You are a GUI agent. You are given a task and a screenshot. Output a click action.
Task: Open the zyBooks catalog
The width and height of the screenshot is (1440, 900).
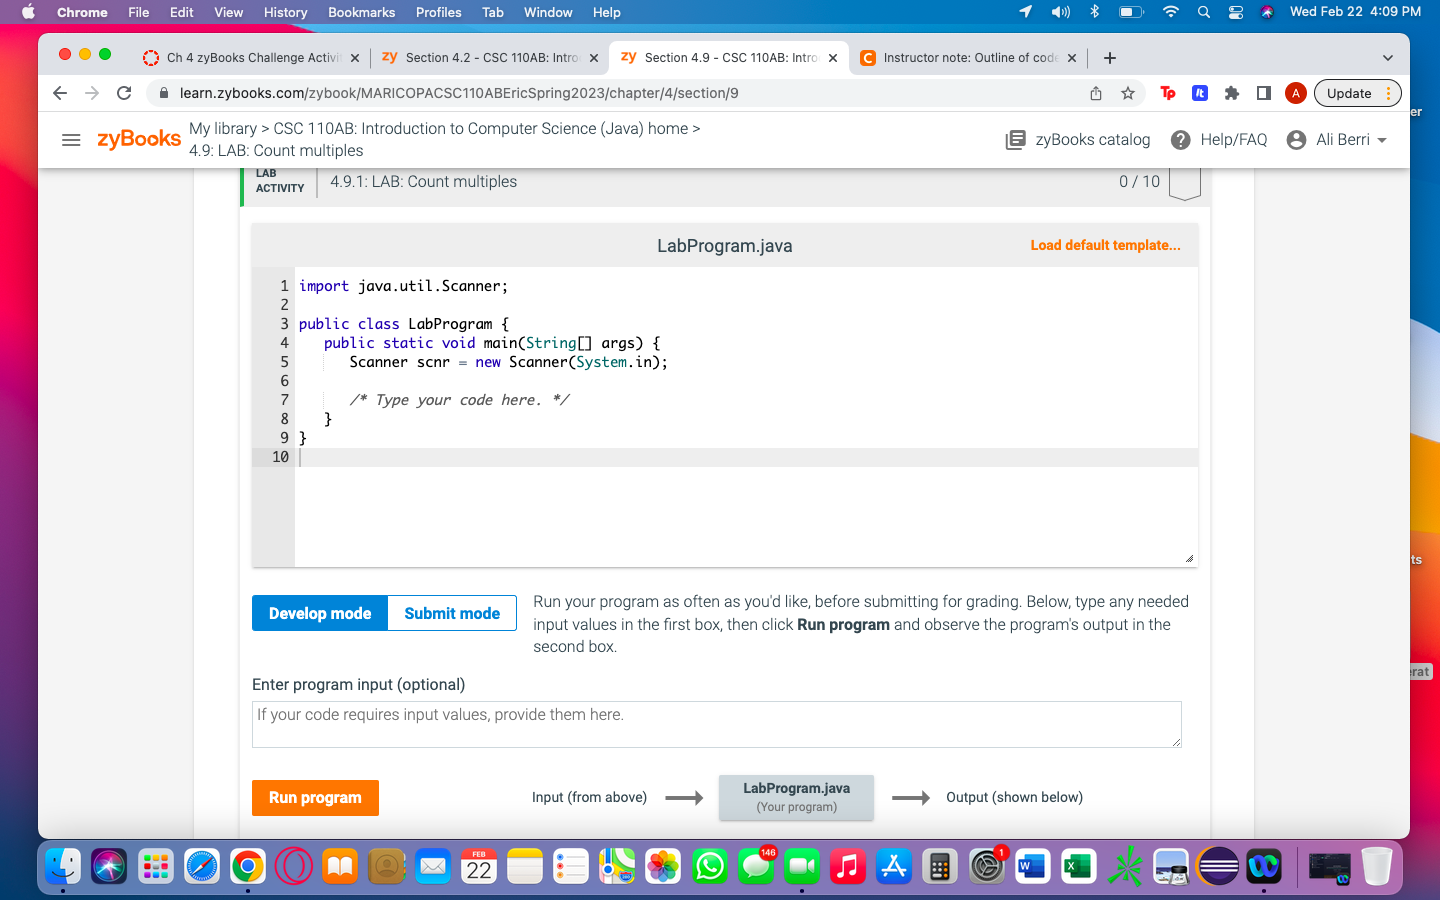coord(1077,140)
